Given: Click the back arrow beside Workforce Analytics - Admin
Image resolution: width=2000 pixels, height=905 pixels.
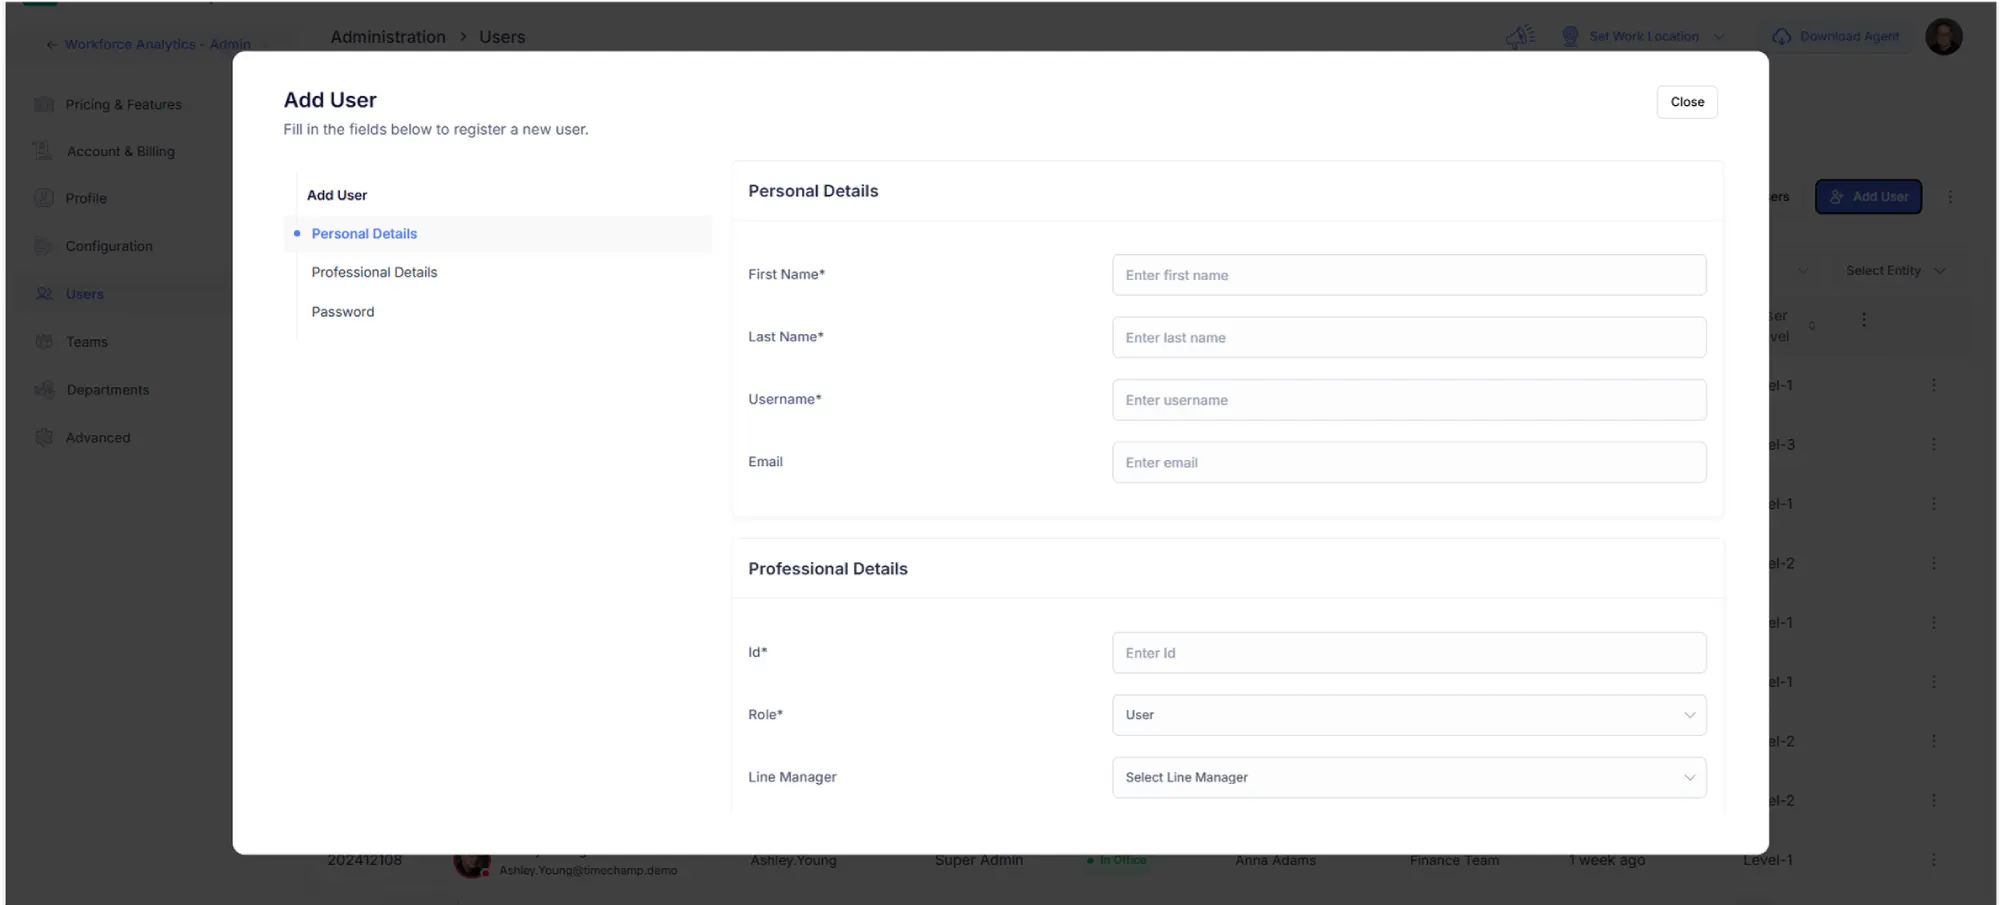Looking at the screenshot, I should coord(50,43).
